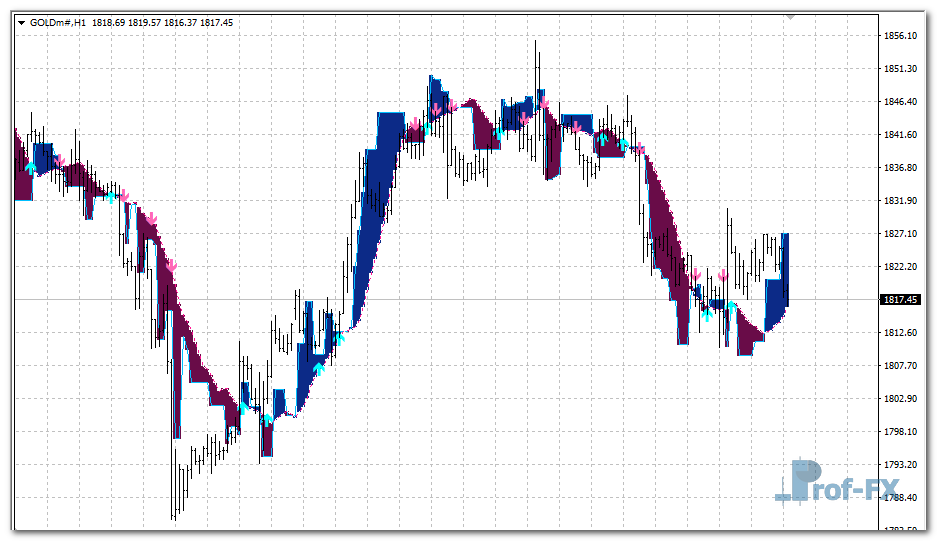Click the cyan up arrow at the base of the large blue rally band
Screen dimensions: 937x541
(339, 338)
